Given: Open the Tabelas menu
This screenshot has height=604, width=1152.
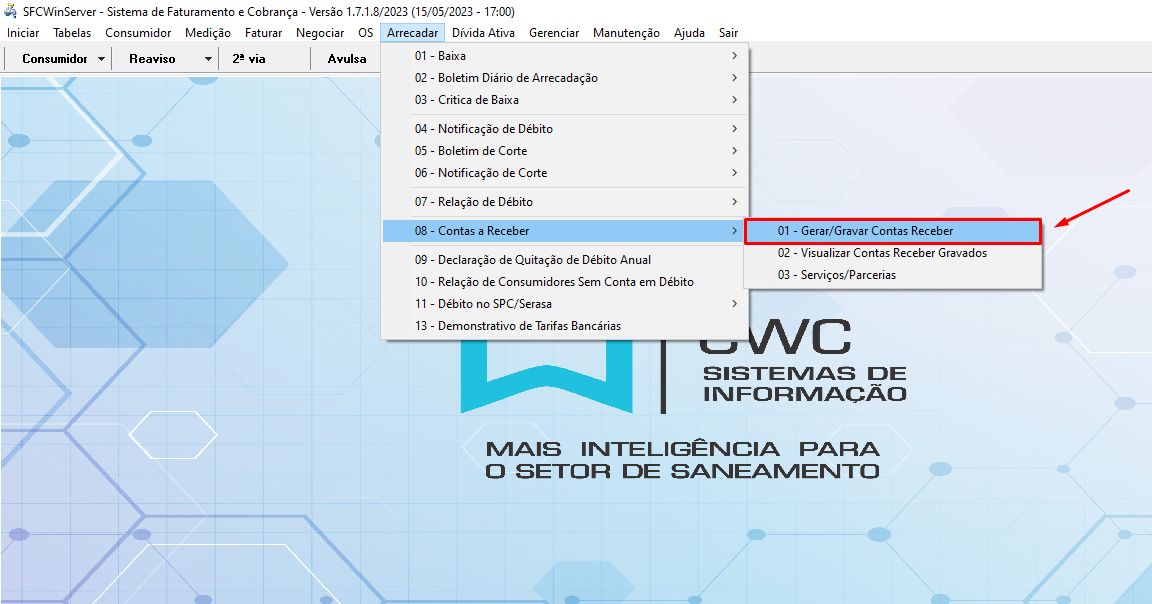Looking at the screenshot, I should (x=72, y=33).
